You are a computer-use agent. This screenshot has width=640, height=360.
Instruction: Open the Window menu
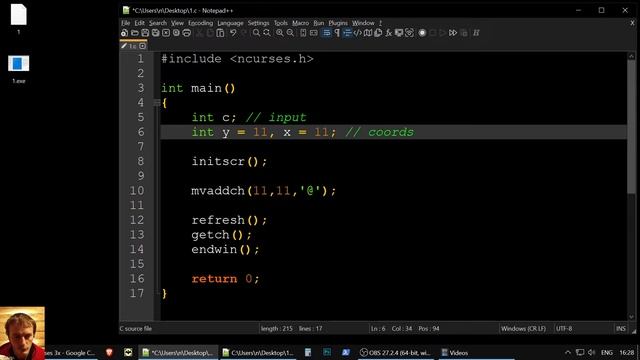[x=363, y=23]
